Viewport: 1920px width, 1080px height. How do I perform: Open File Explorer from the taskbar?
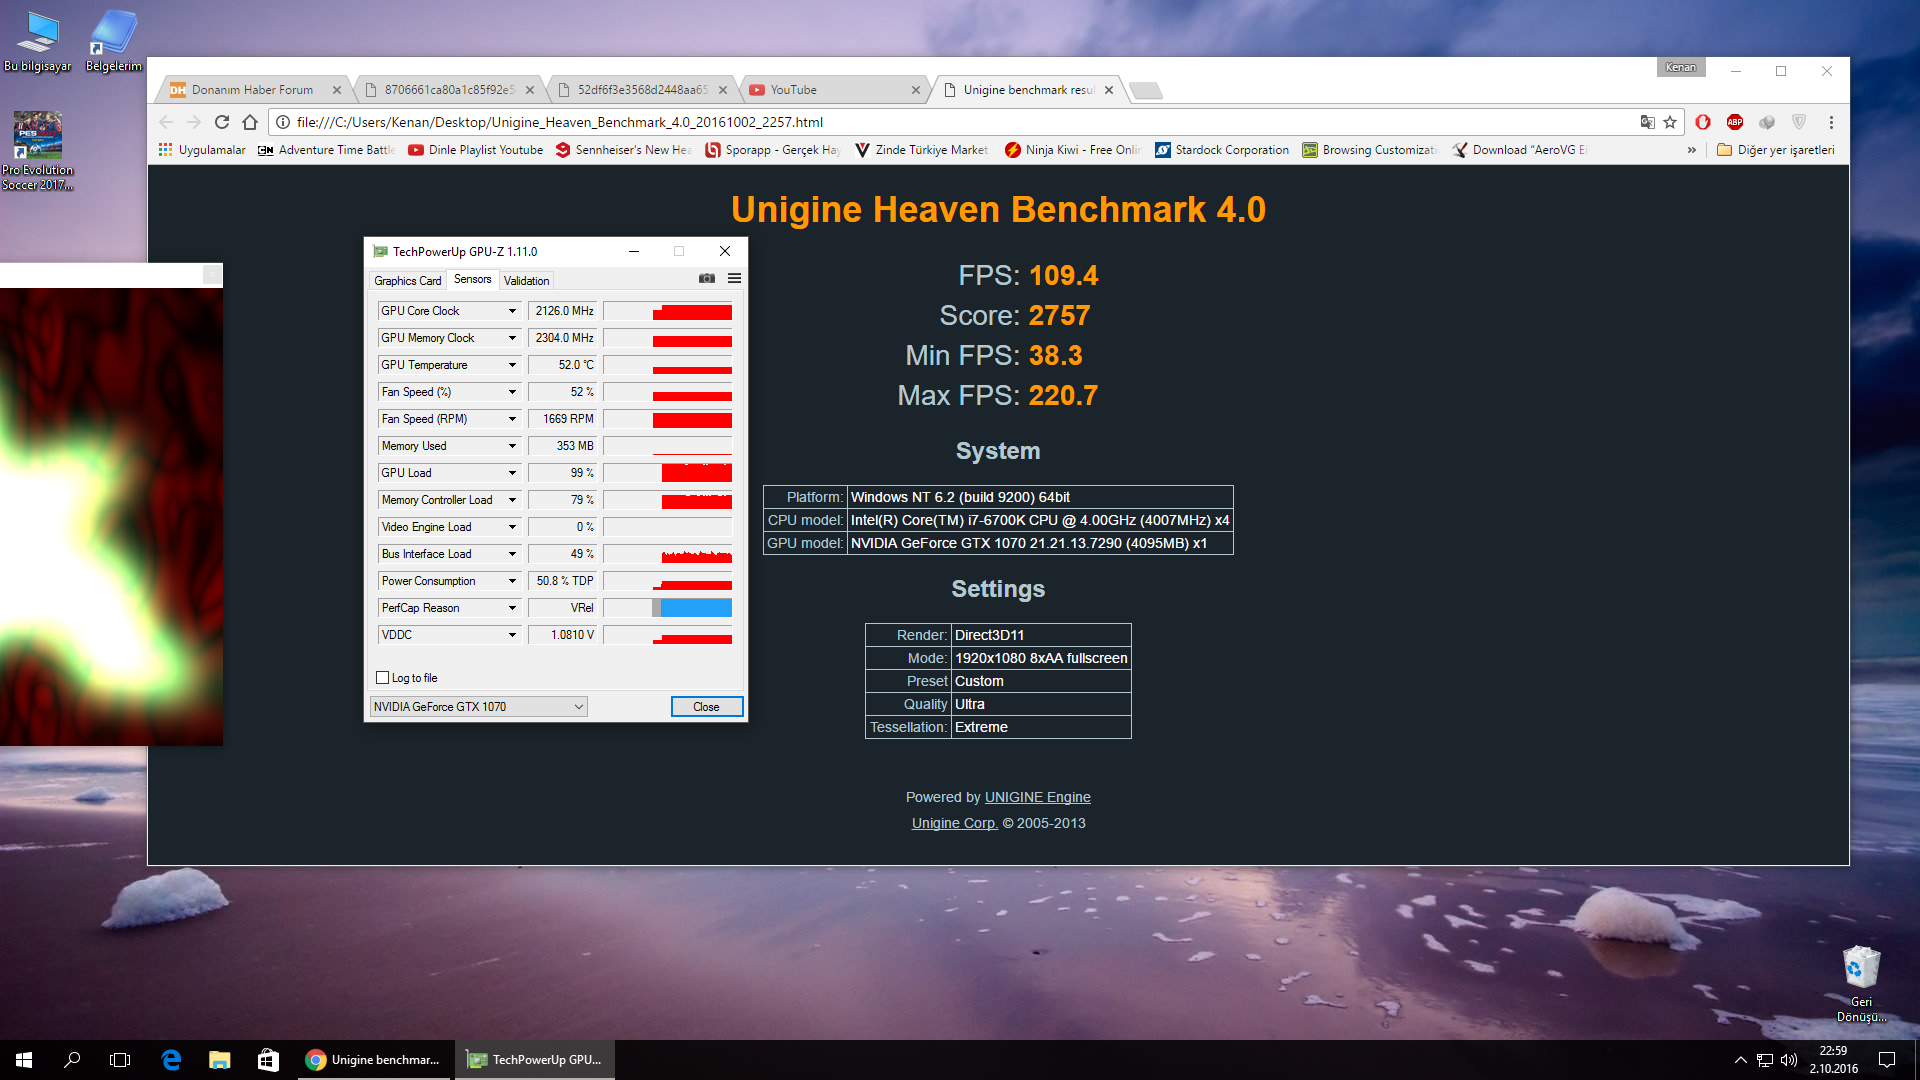point(219,1060)
